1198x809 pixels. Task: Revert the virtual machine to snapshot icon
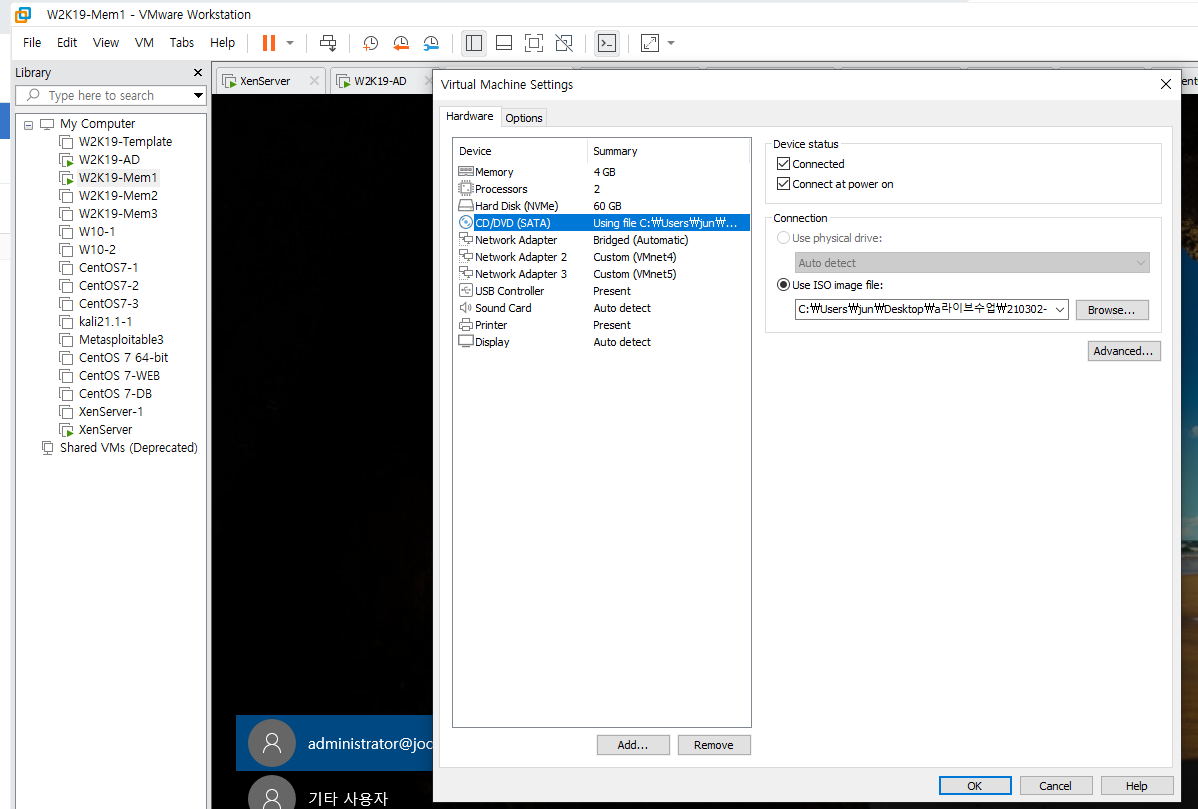pyautogui.click(x=401, y=43)
